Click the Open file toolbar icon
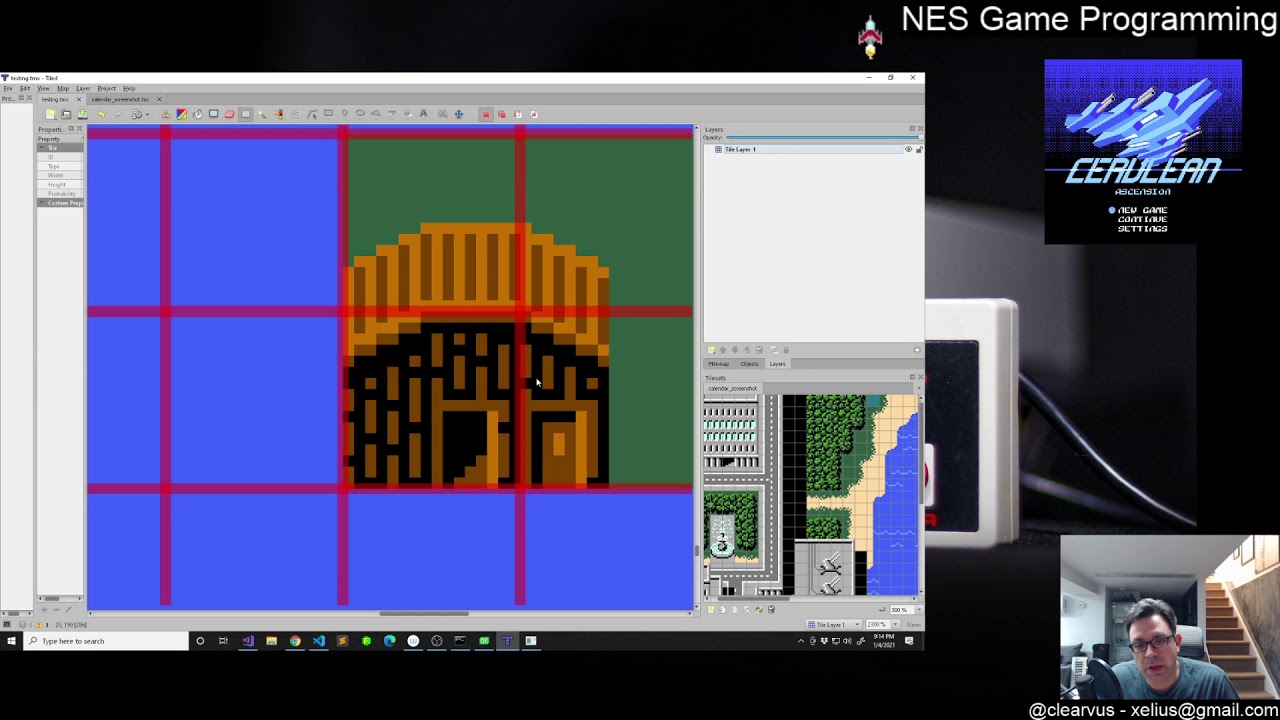This screenshot has height=720, width=1280. [x=66, y=114]
